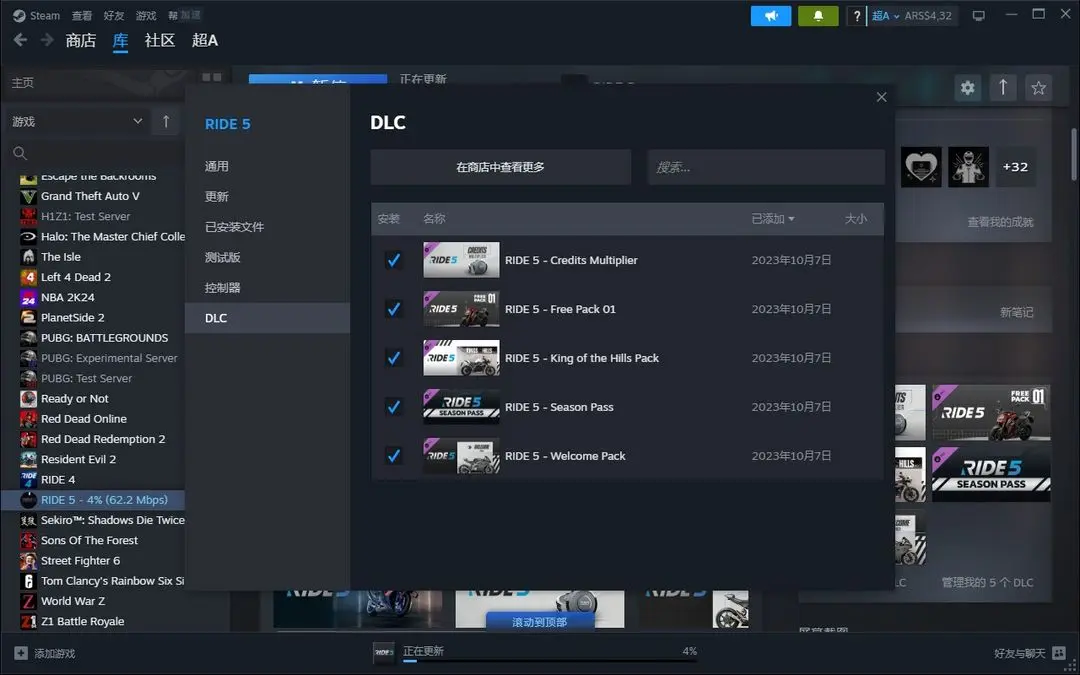Launch Big Picture mode via monitor icon
Screen dimensions: 1080x675
(978, 16)
